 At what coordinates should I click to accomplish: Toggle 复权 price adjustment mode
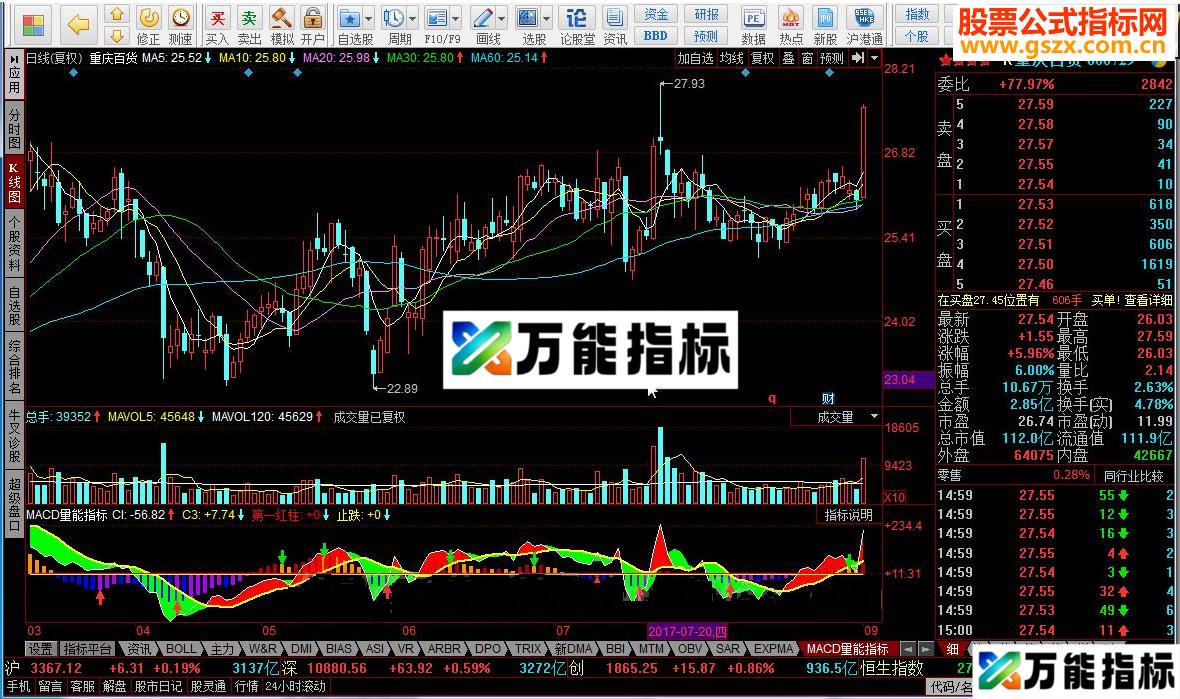click(761, 58)
